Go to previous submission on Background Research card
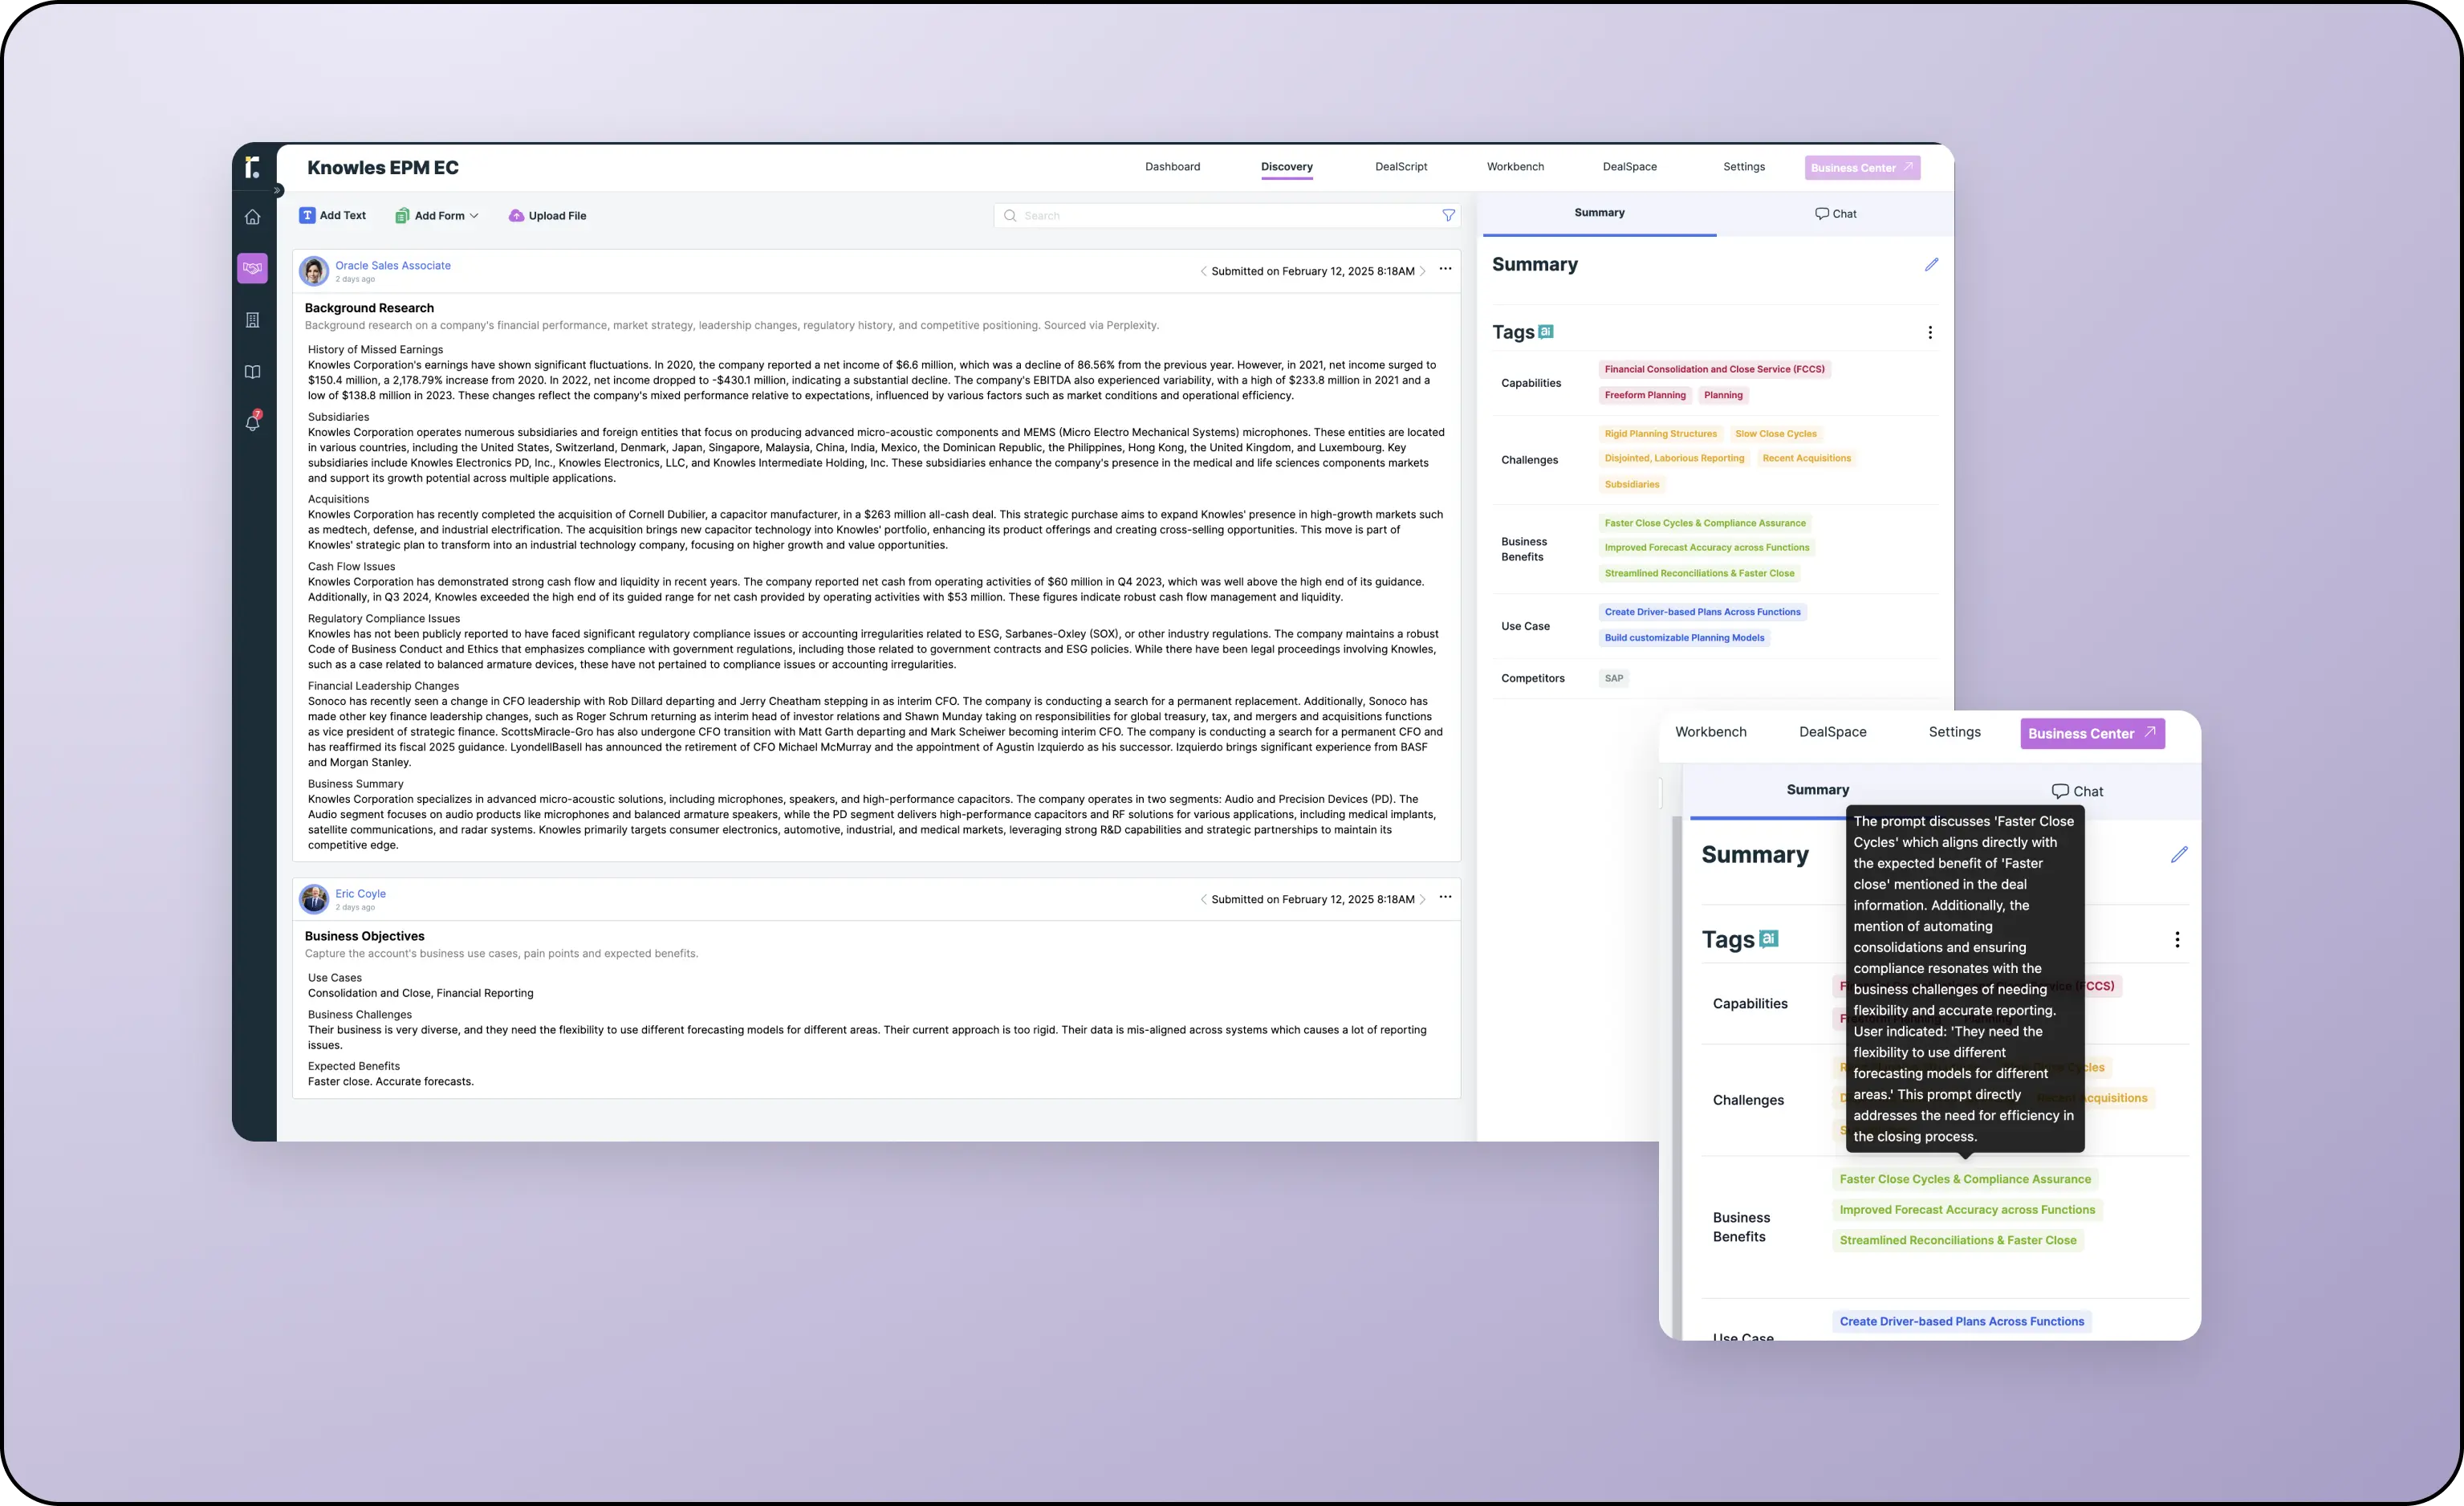The height and width of the screenshot is (1506, 2464). (1203, 271)
